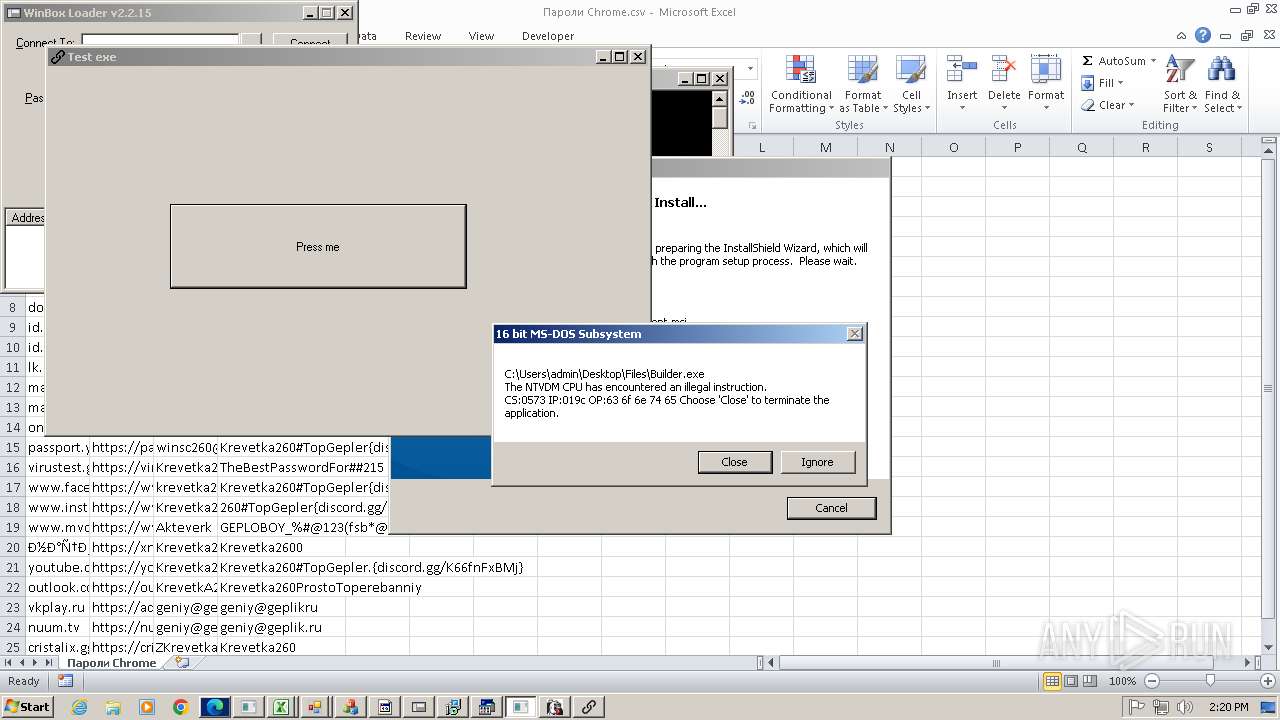Open the Number group dialog launcher
The image size is (1280, 720).
click(751, 126)
